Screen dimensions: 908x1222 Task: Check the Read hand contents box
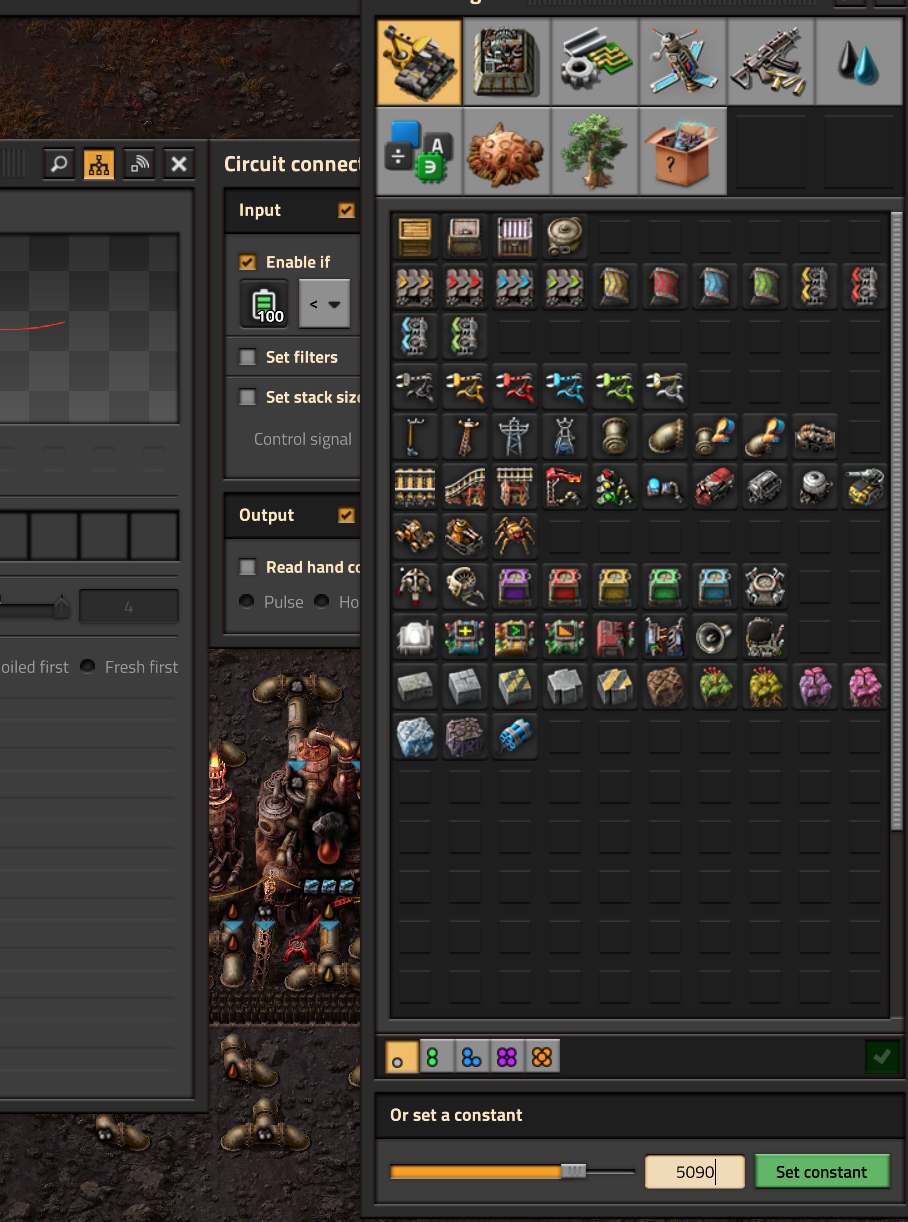[x=247, y=567]
